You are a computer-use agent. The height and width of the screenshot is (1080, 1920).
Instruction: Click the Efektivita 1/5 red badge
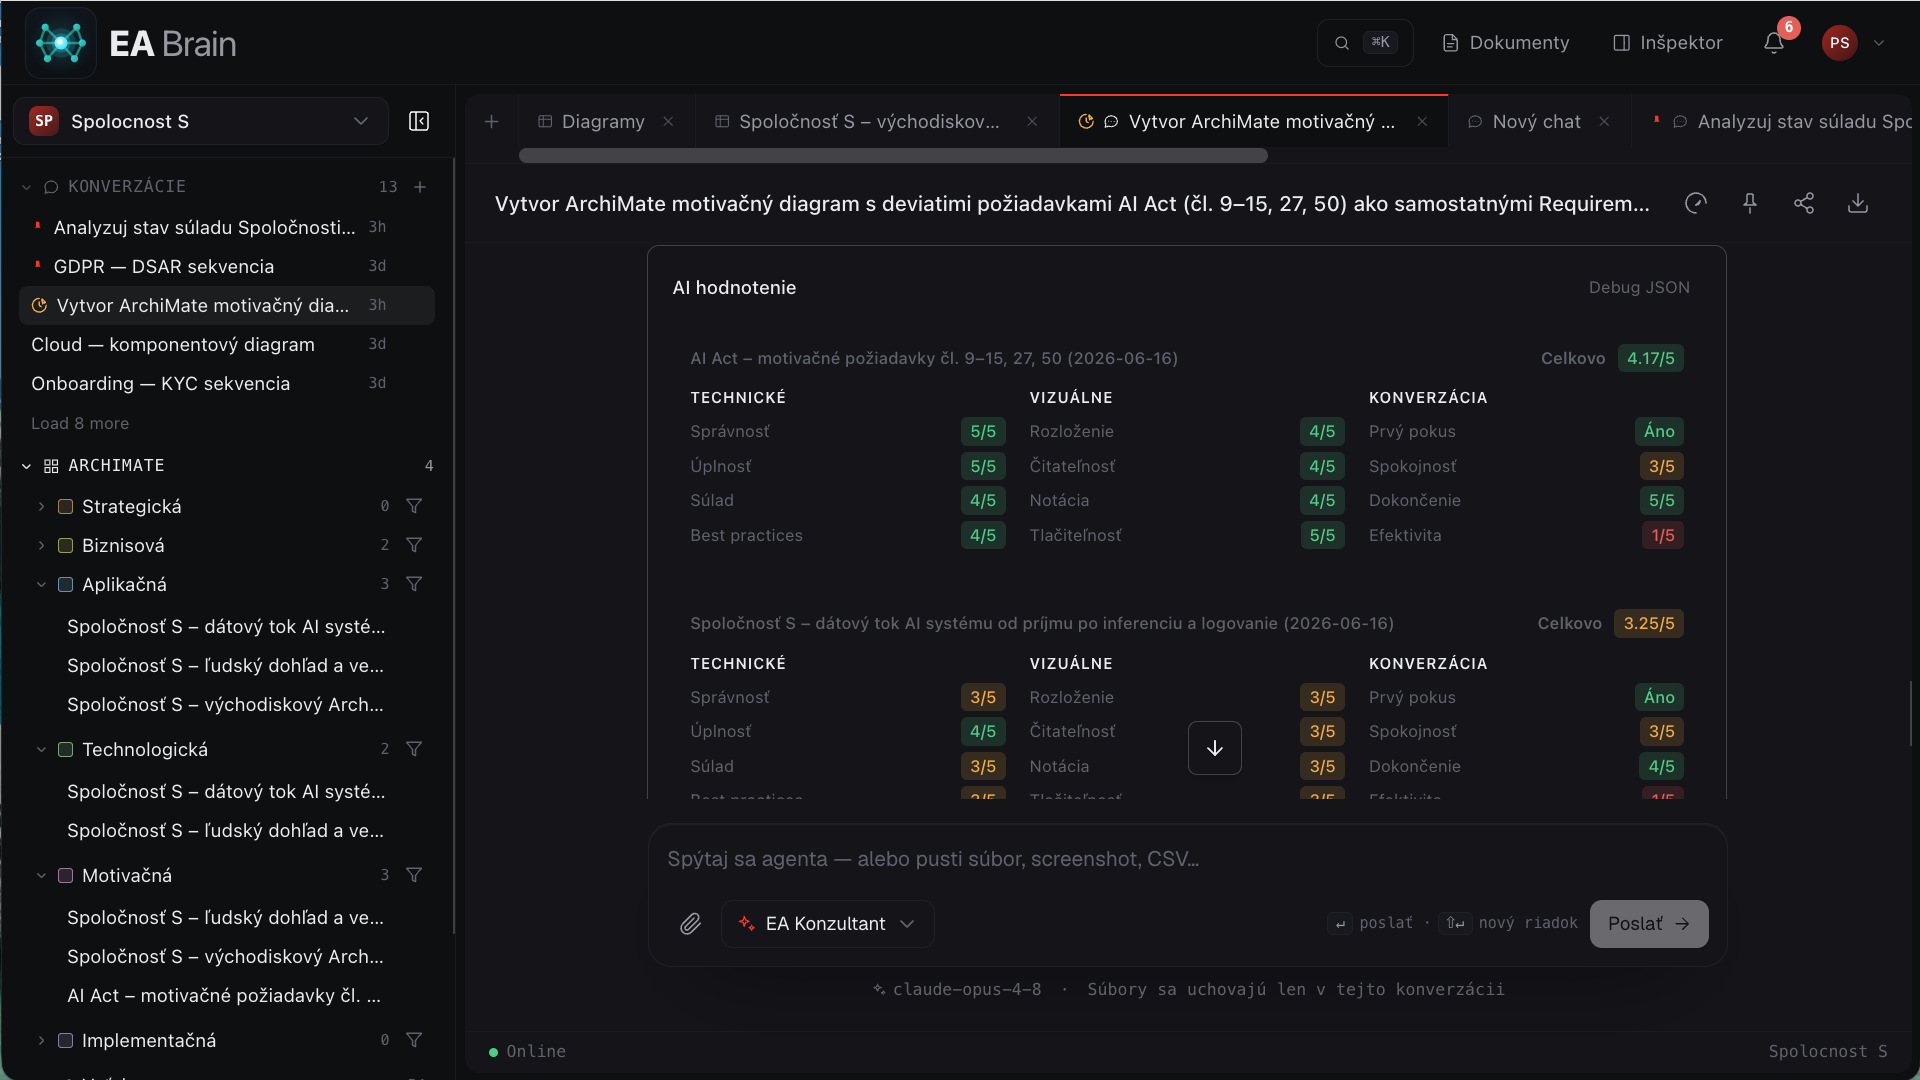1662,535
